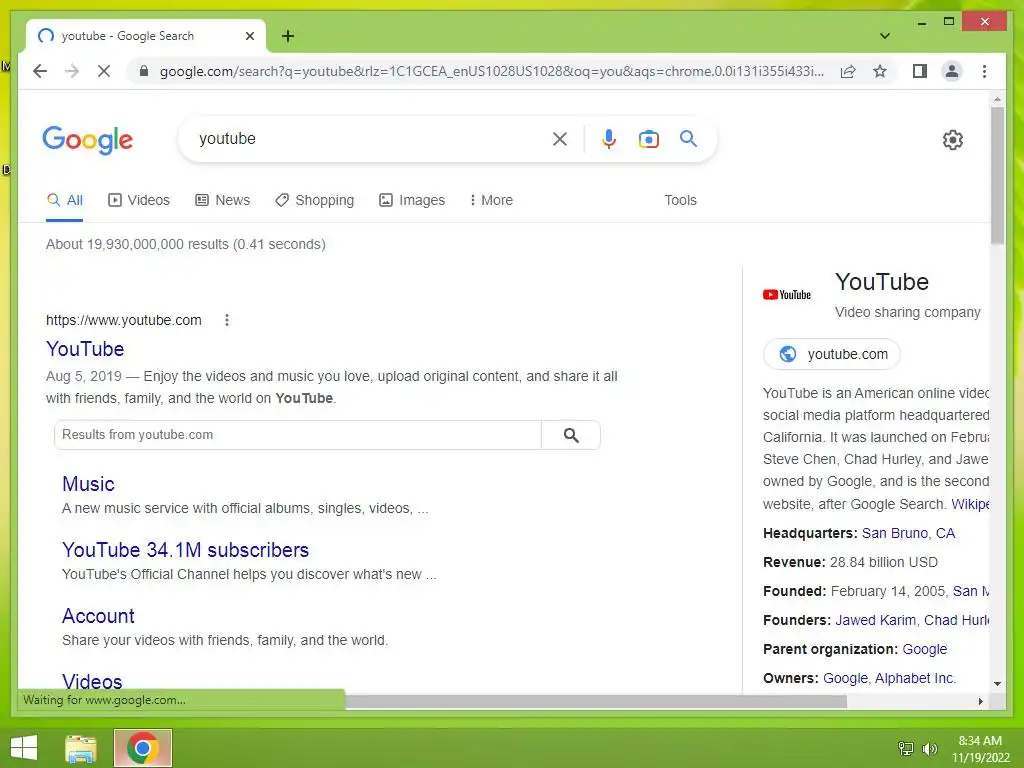Open the YouTube 34.1M subscribers link
This screenshot has width=1024, height=768.
(x=185, y=550)
